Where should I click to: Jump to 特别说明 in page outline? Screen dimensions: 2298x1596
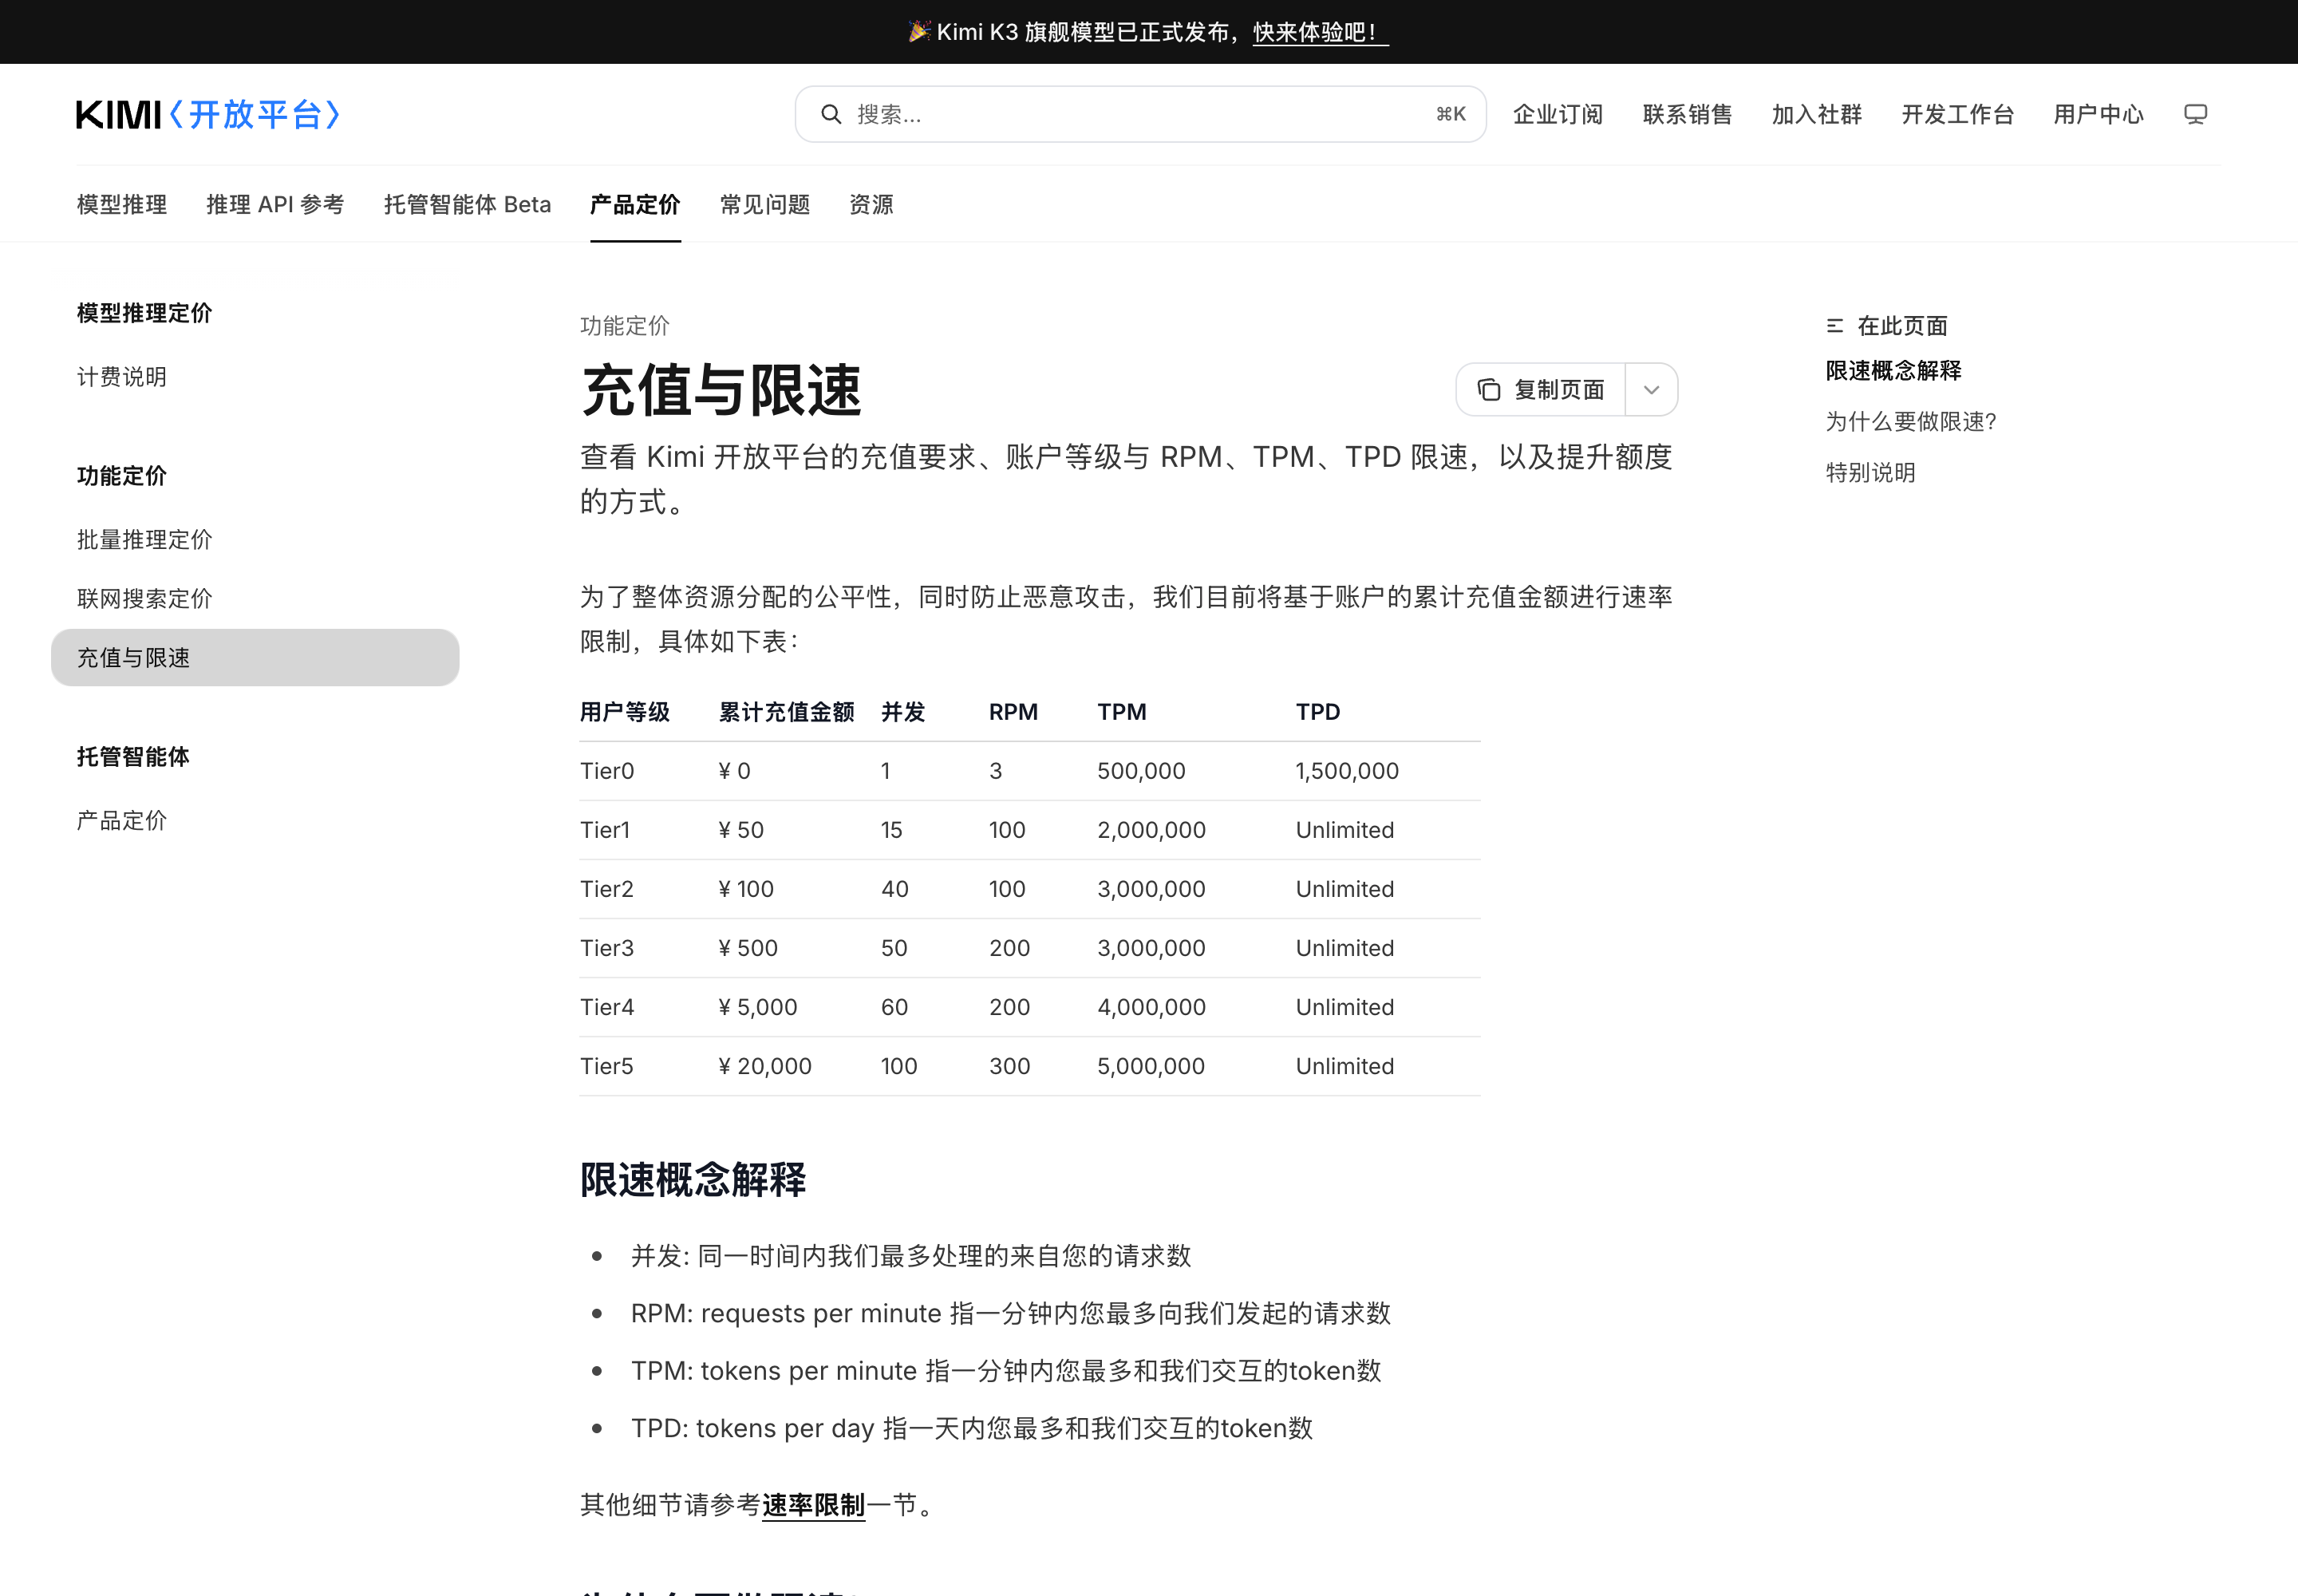pyautogui.click(x=1870, y=473)
